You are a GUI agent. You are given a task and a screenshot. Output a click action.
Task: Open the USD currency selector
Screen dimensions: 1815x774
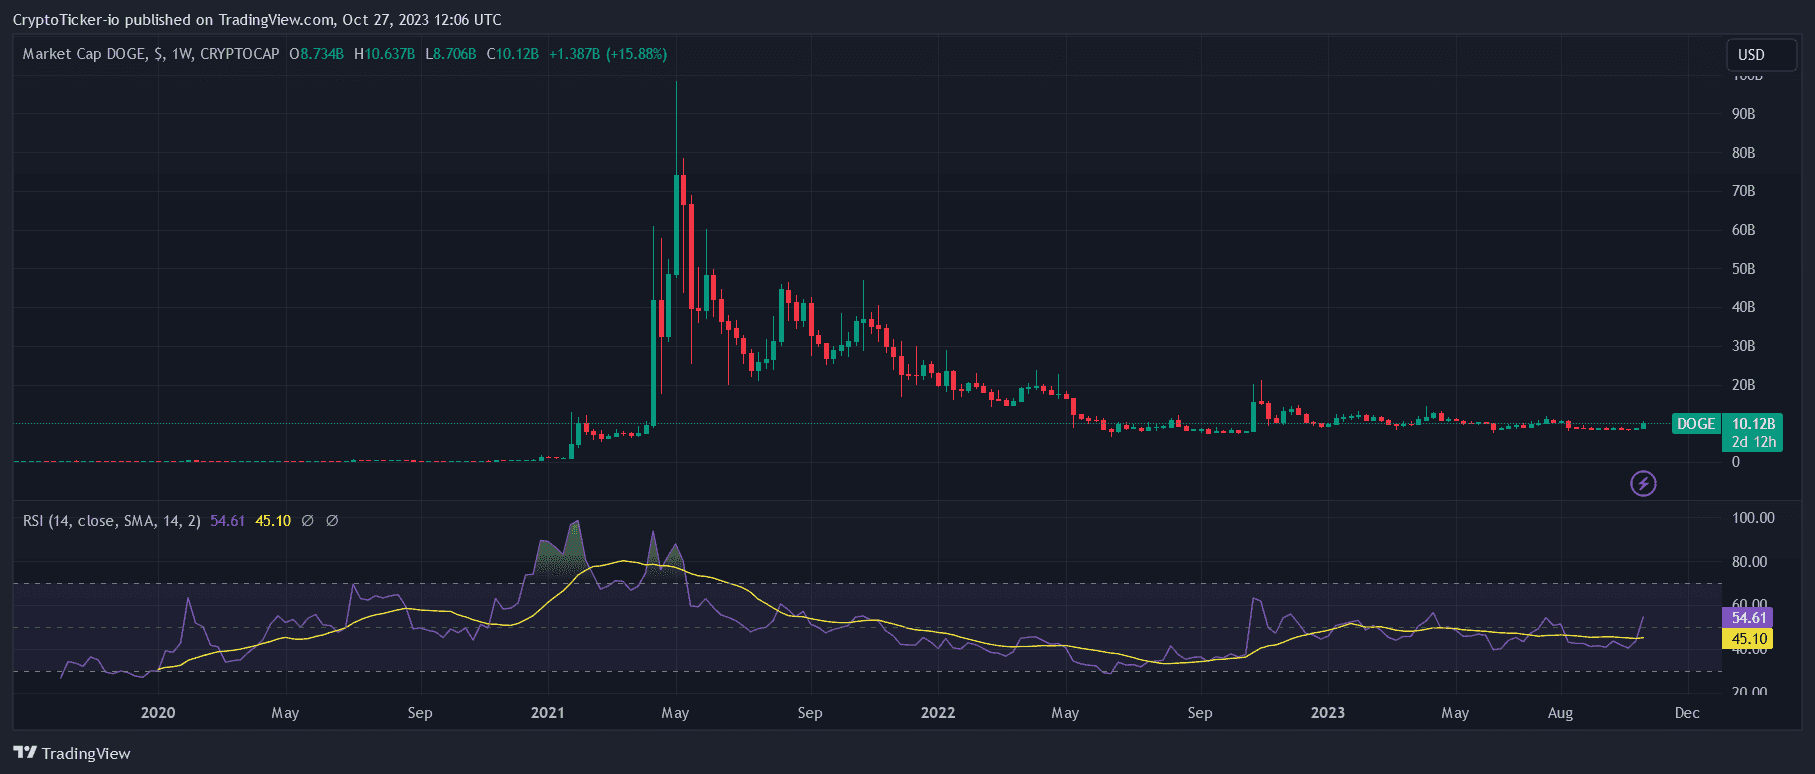coord(1761,55)
